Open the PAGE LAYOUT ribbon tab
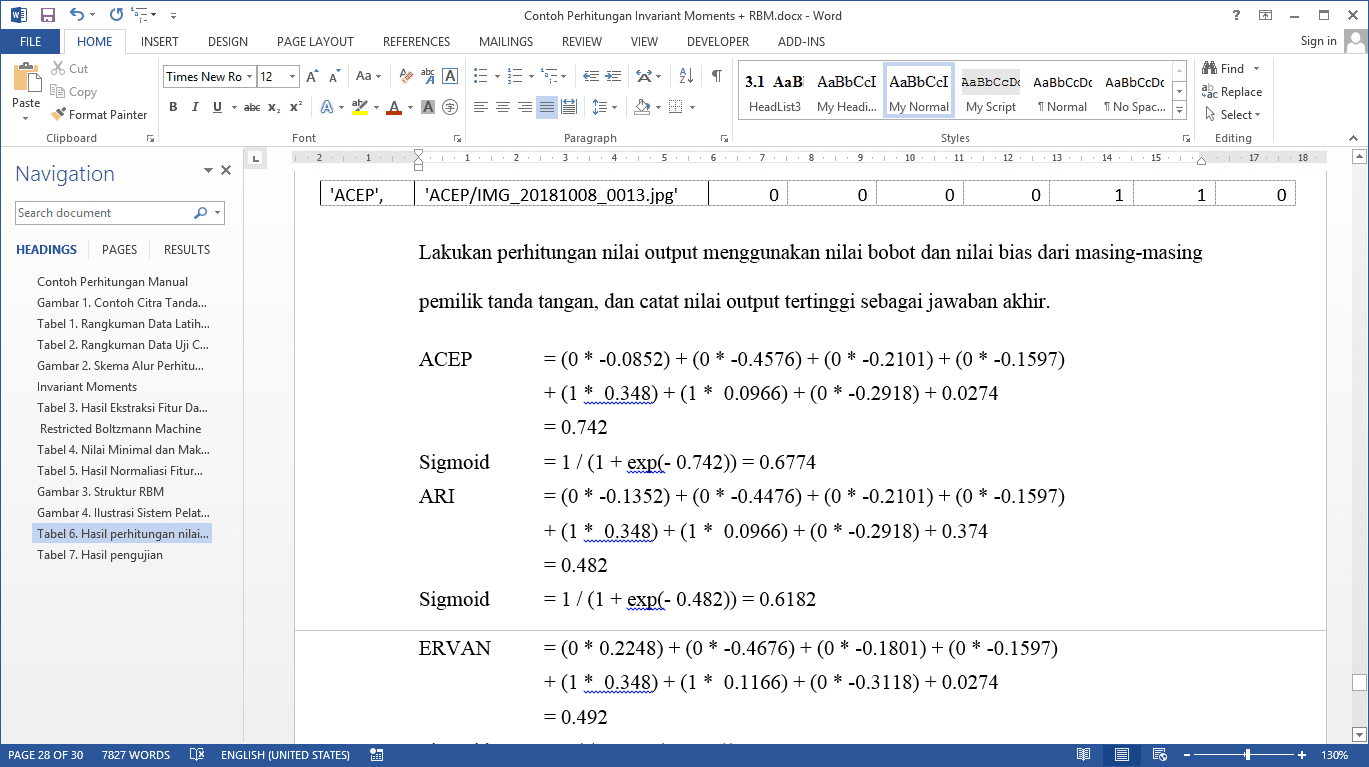The image size is (1369, 767). [315, 42]
